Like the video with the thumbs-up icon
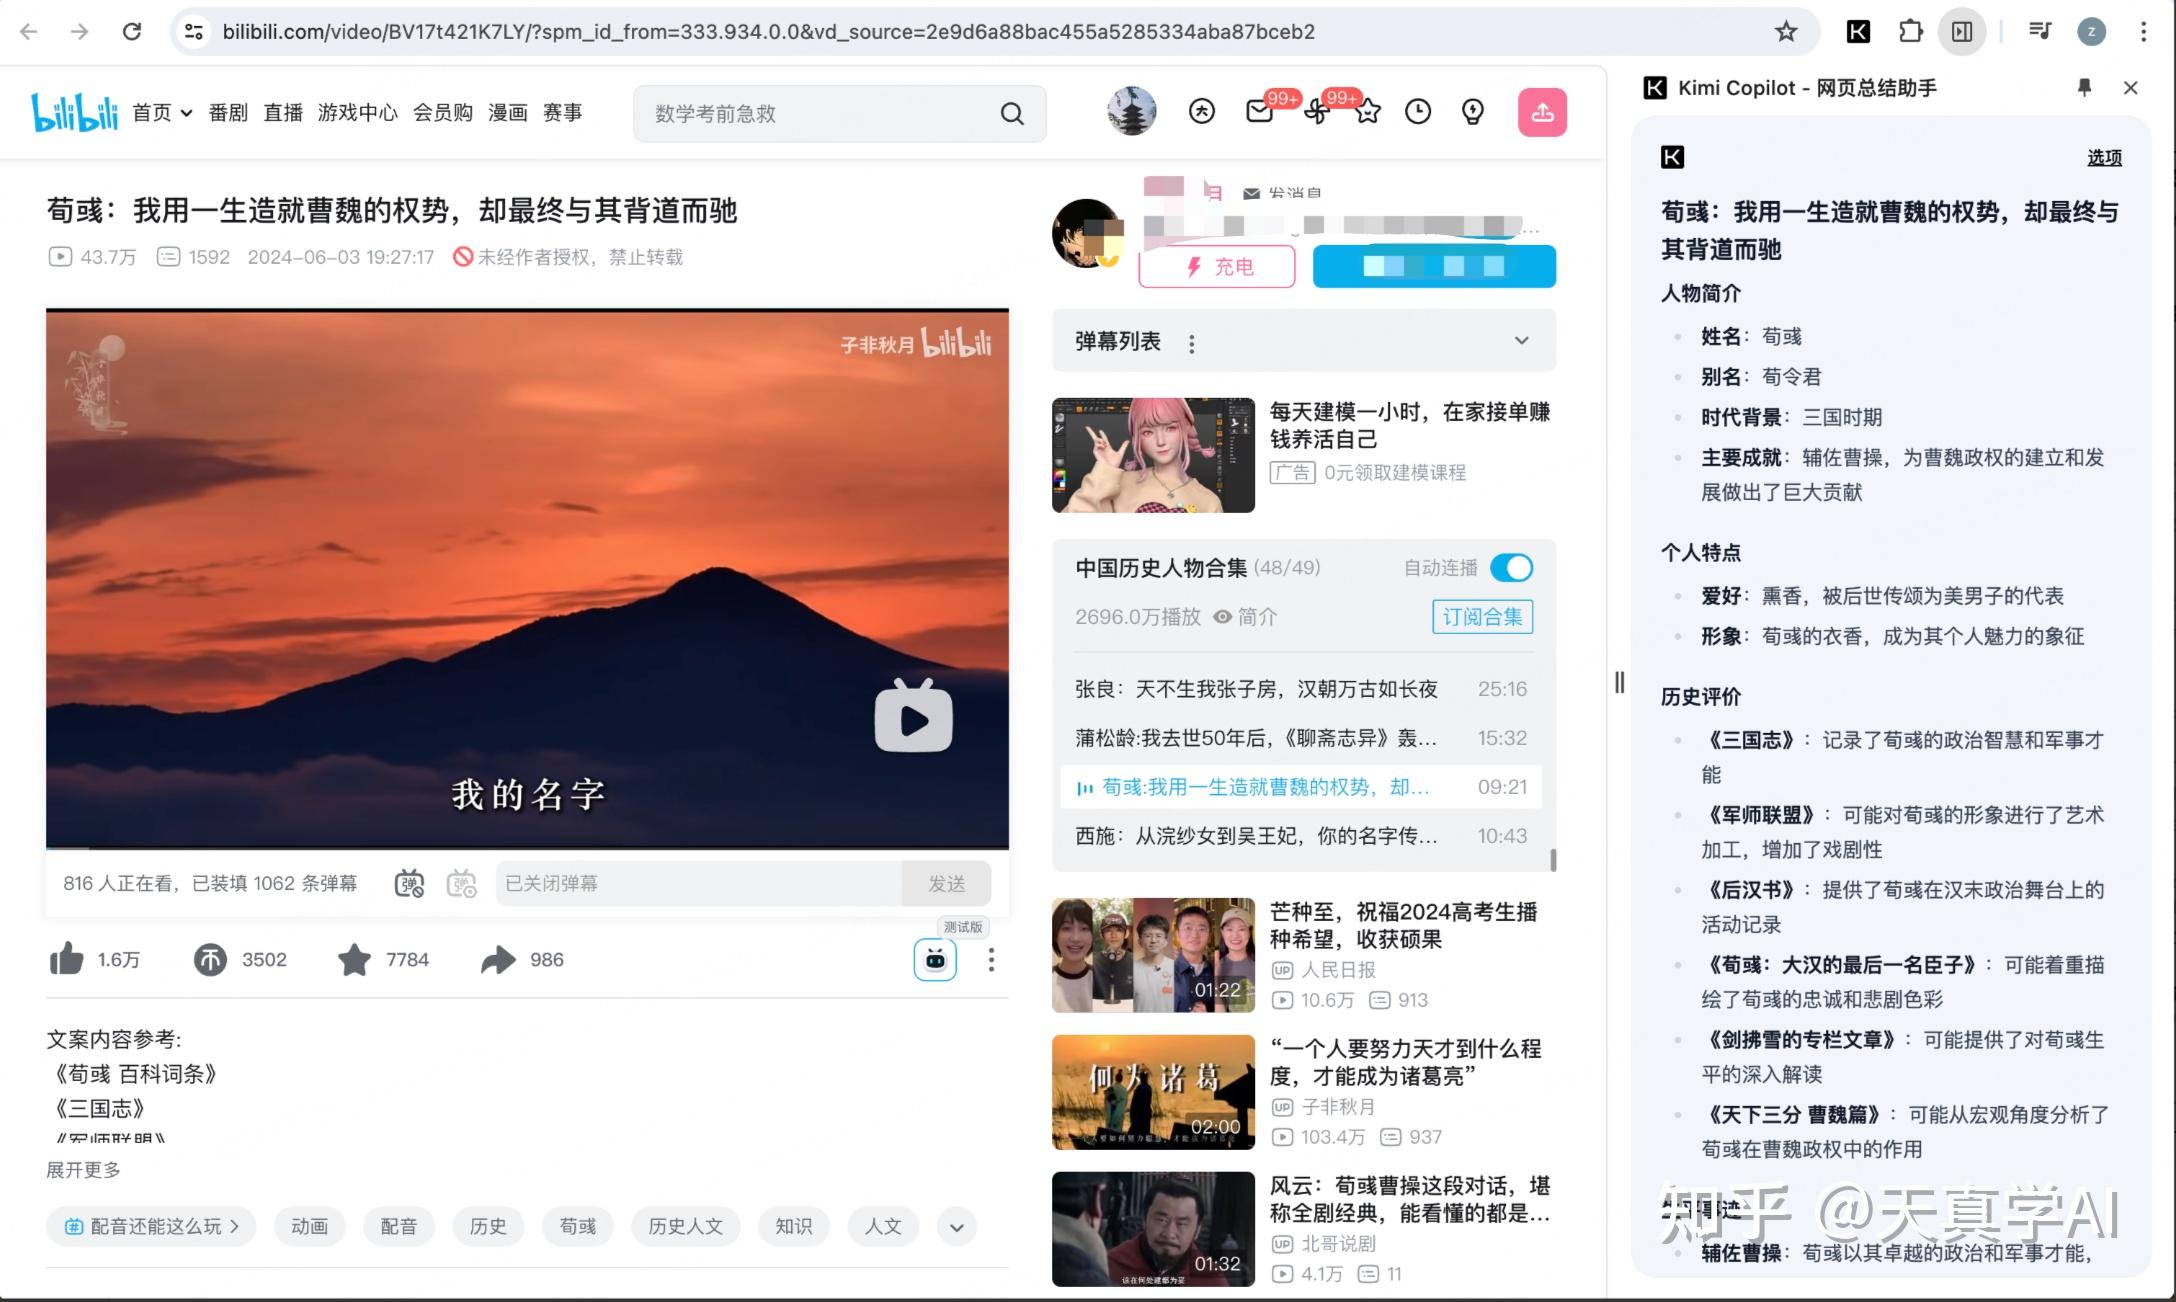Screen dimensions: 2176x1302 pyautogui.click(x=66, y=959)
